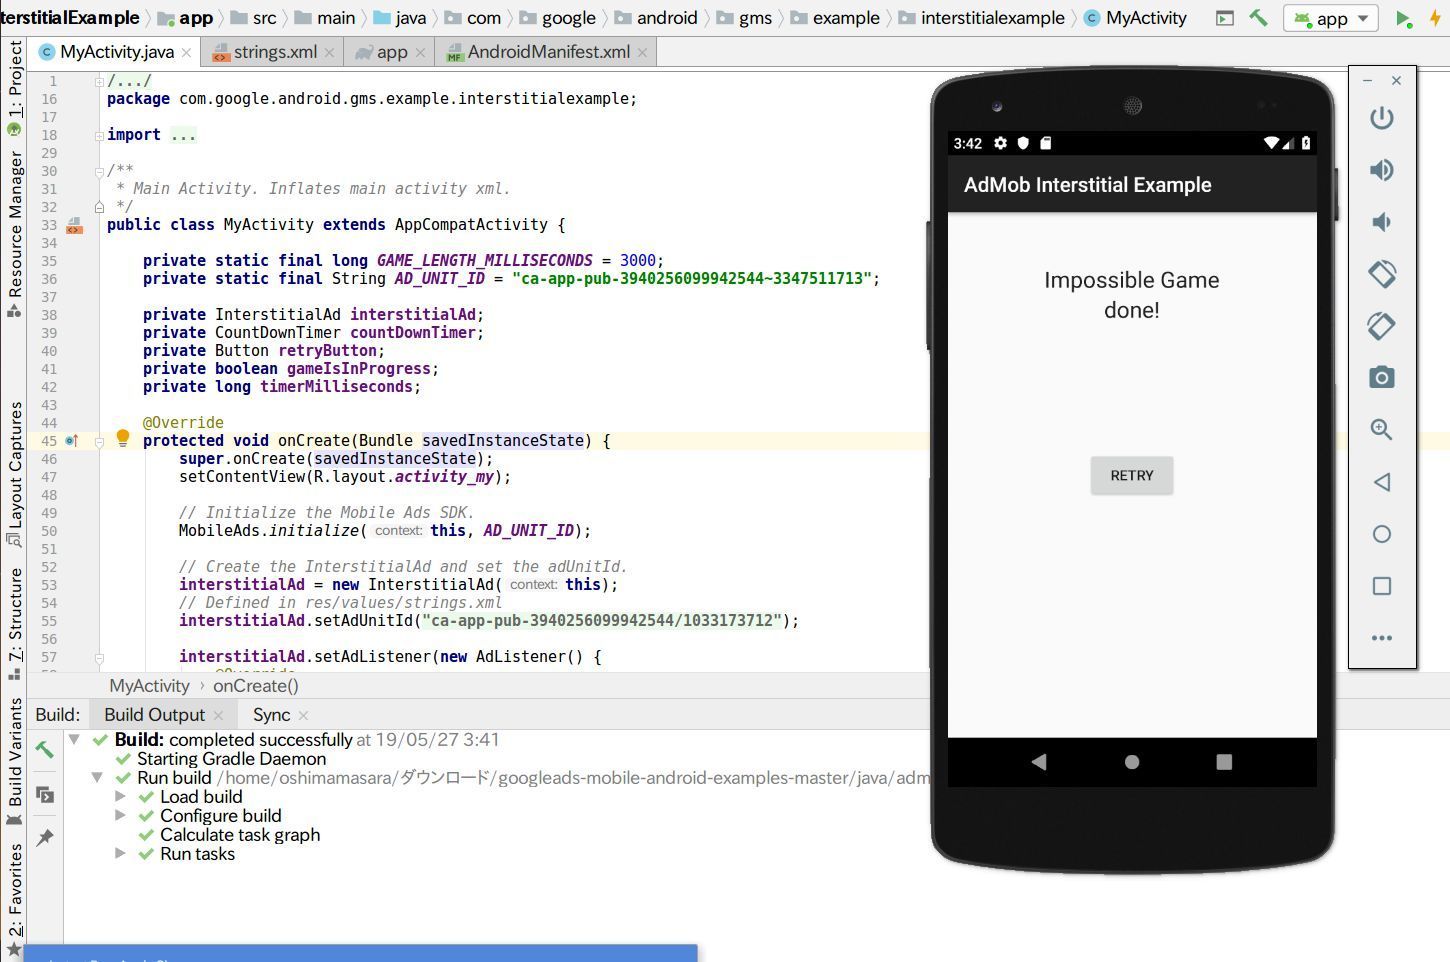Rotate emulator right
1450x962 pixels.
pos(1381,326)
